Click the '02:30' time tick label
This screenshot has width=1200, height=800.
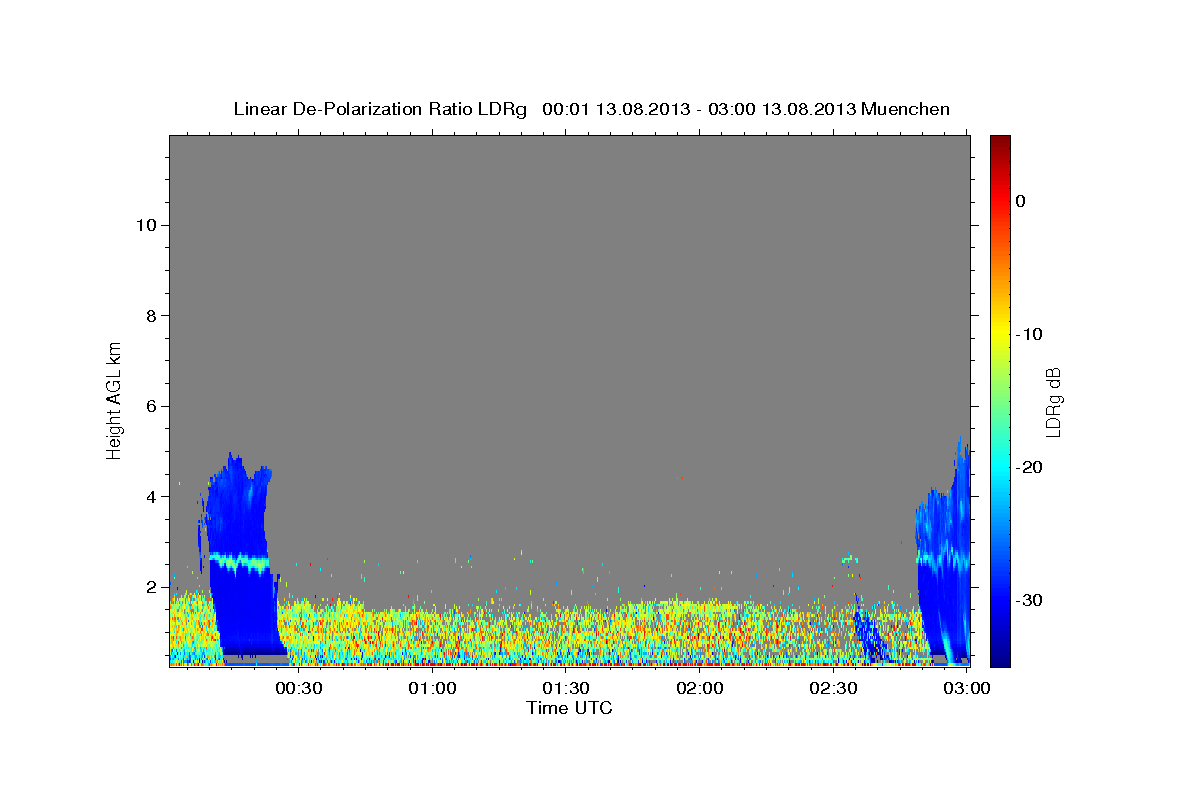point(834,688)
